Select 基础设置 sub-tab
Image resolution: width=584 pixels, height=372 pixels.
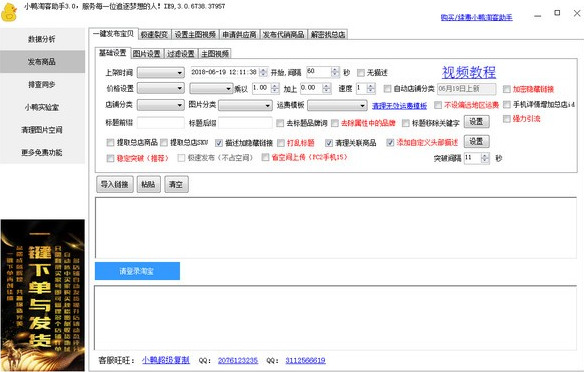point(112,53)
